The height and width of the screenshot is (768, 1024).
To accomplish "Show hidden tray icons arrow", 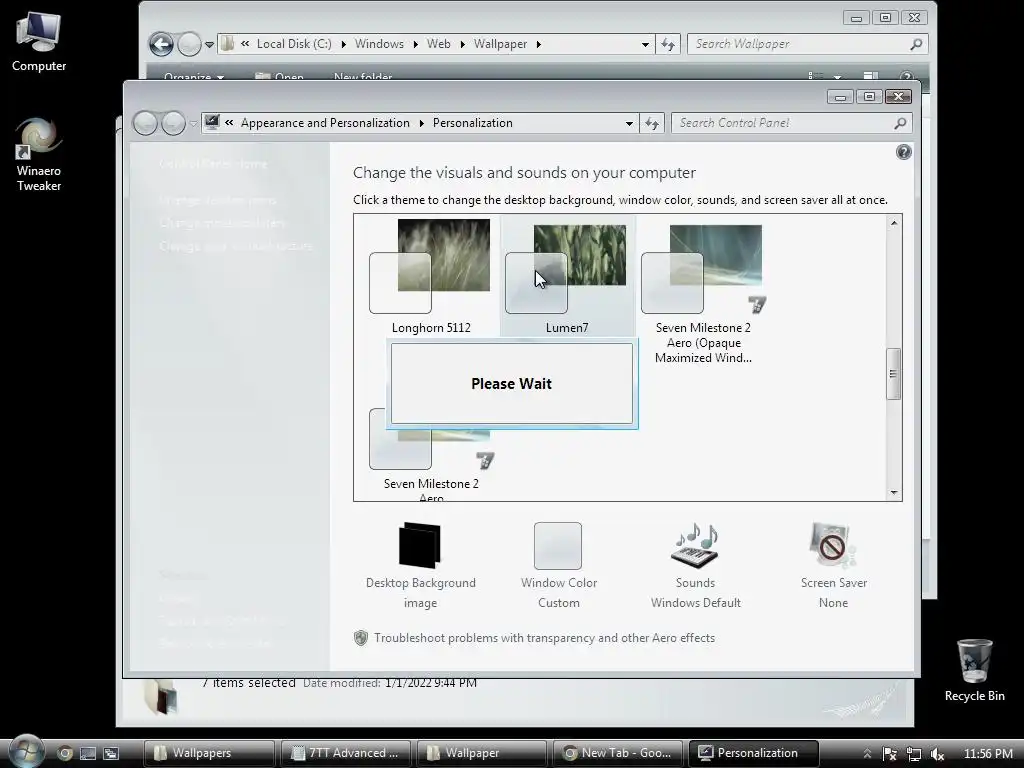I will [x=867, y=754].
